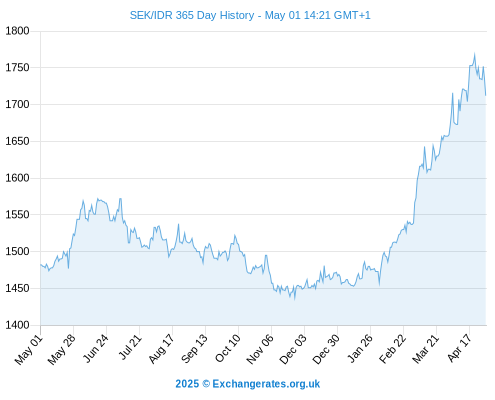The width and height of the screenshot is (495, 400).
Task: Click the 1600 y-axis value label
Action: pos(17,178)
